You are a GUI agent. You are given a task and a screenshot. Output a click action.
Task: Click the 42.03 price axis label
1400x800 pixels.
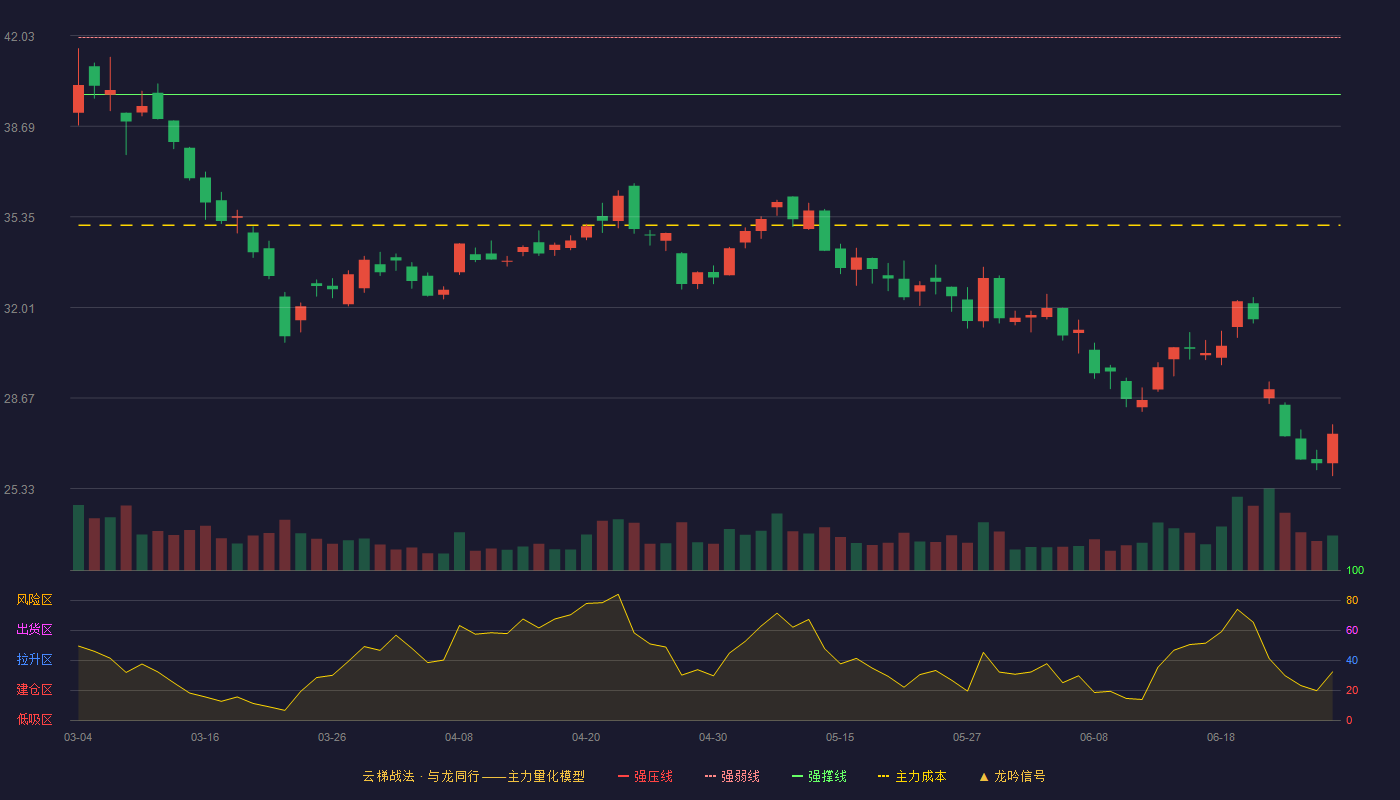click(19, 37)
